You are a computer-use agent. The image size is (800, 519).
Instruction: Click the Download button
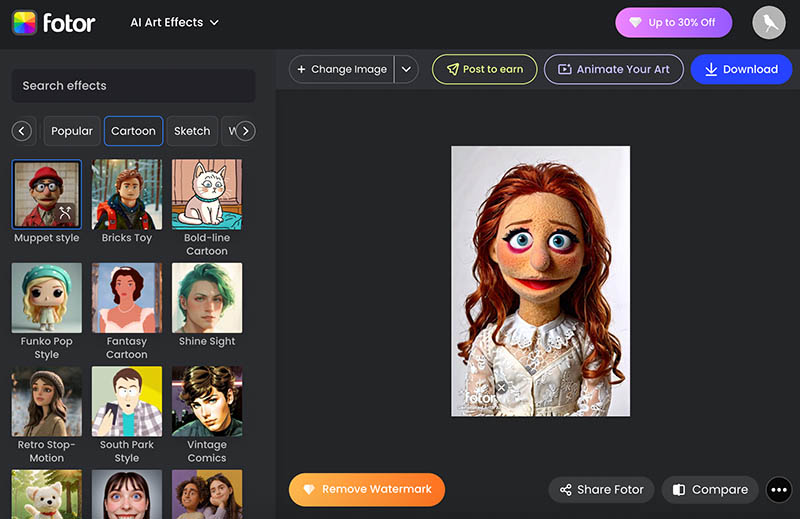(741, 69)
